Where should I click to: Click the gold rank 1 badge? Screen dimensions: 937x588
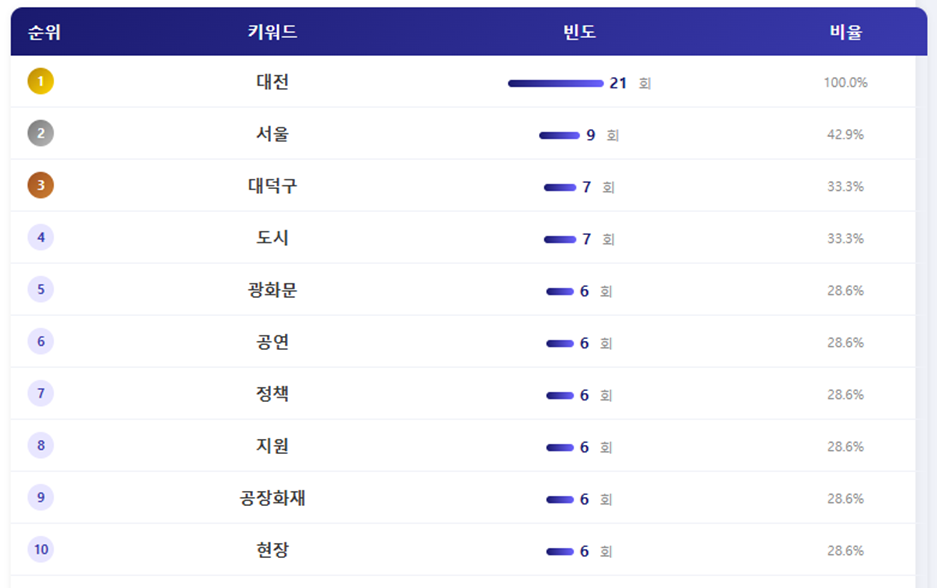[41, 82]
